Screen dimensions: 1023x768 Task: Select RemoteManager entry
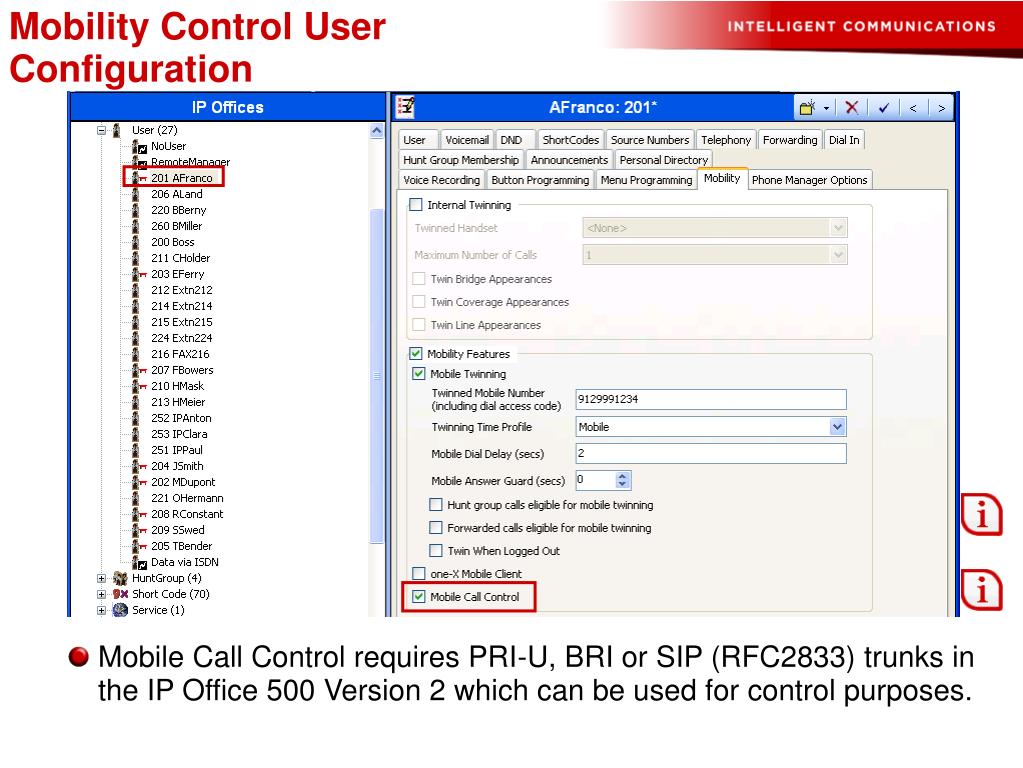click(x=191, y=162)
